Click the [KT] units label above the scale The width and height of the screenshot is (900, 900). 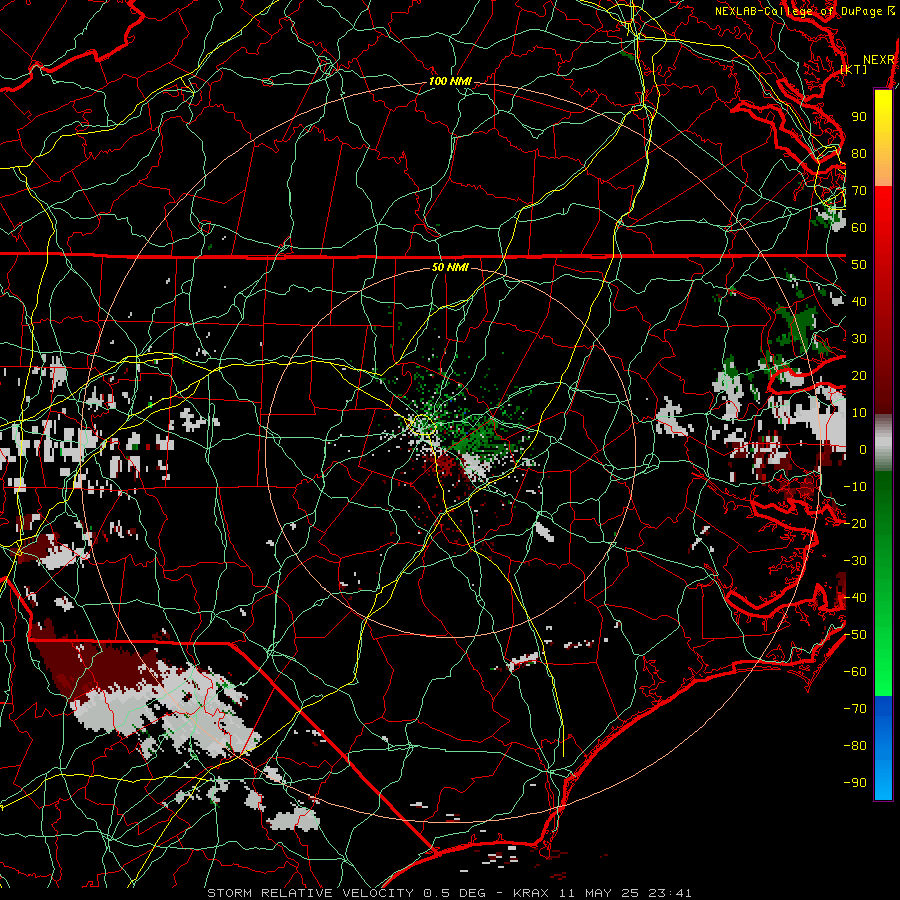854,69
